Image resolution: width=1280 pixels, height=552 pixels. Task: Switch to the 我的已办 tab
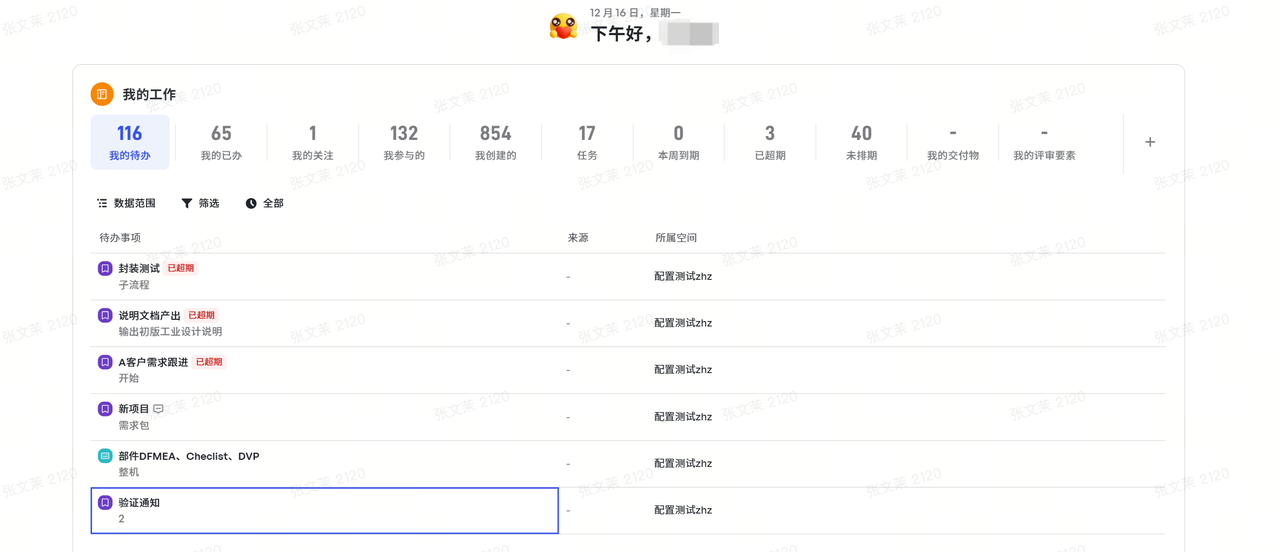[x=221, y=142]
